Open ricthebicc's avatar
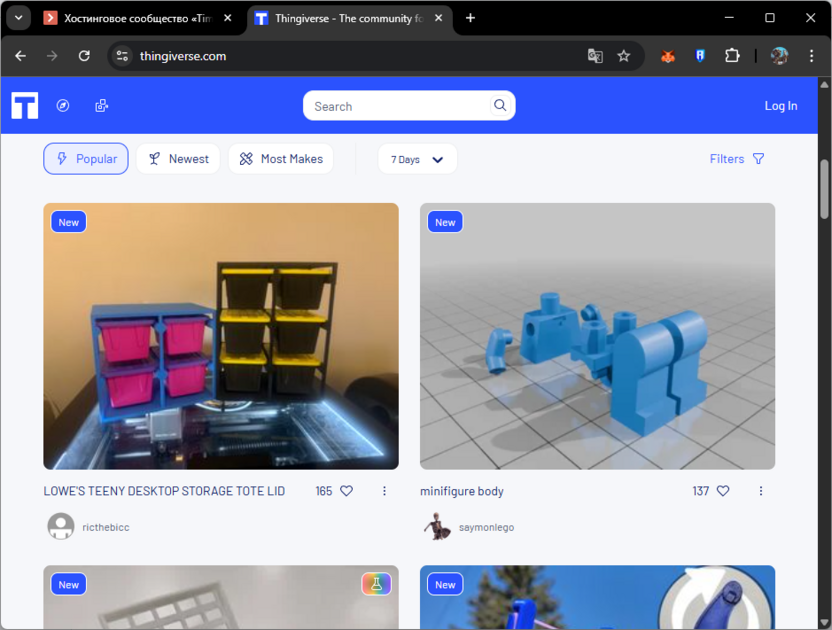This screenshot has height=630, width=832. (x=61, y=527)
